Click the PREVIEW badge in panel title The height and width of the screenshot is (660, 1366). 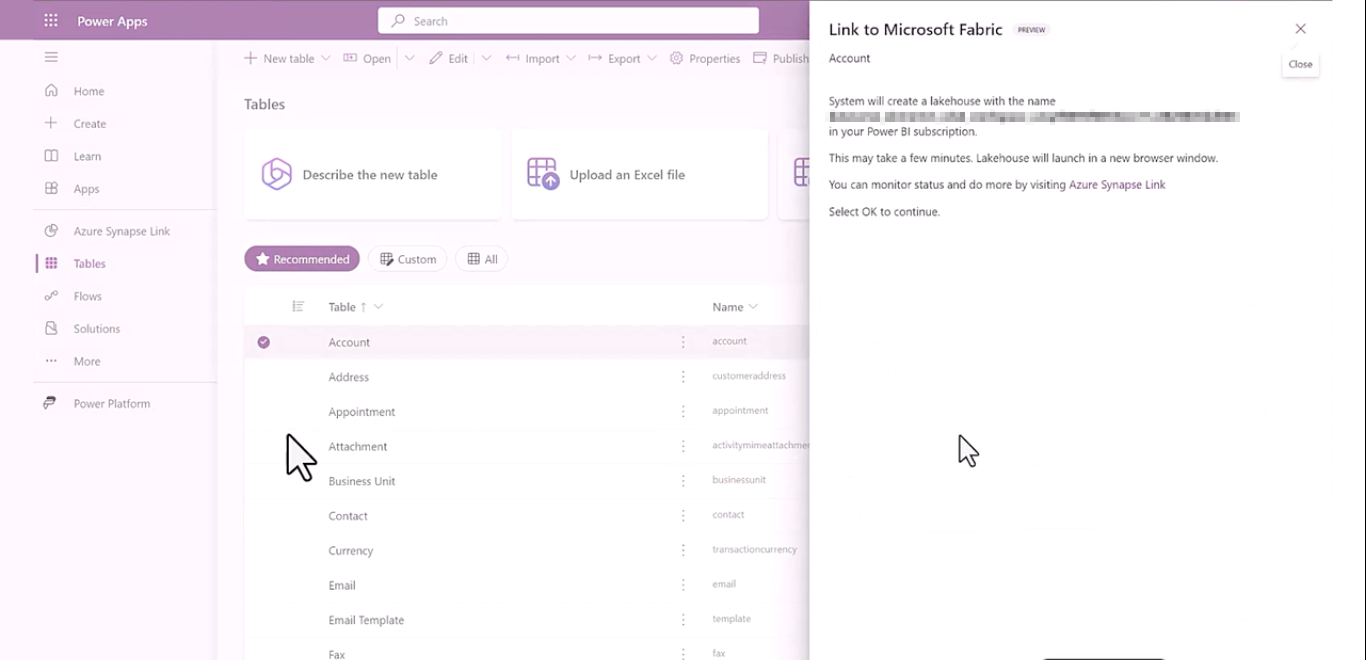tap(1031, 30)
